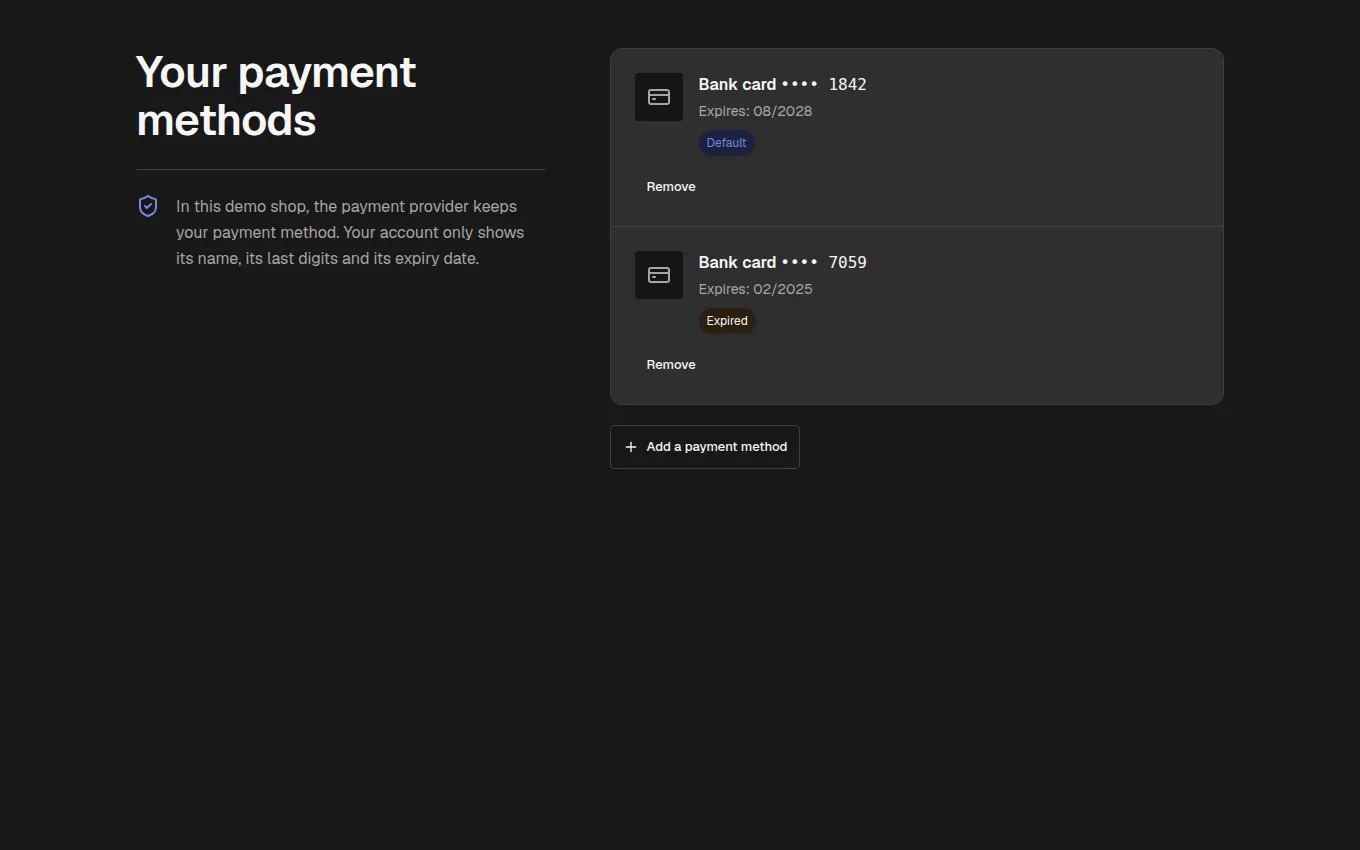Add a payment method
The width and height of the screenshot is (1360, 850).
tap(705, 447)
